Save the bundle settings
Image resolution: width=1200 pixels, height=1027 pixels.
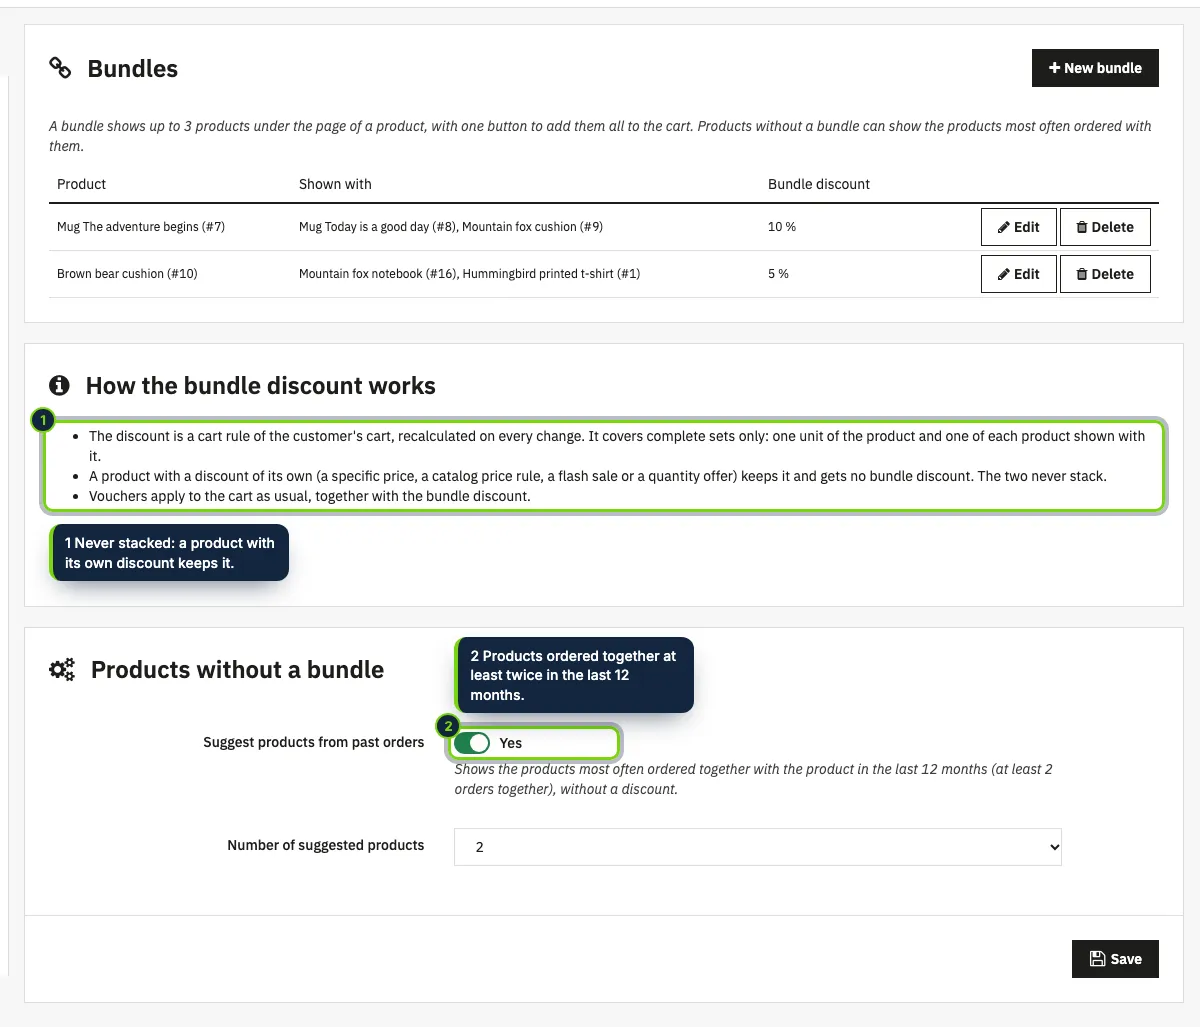[x=1115, y=959]
